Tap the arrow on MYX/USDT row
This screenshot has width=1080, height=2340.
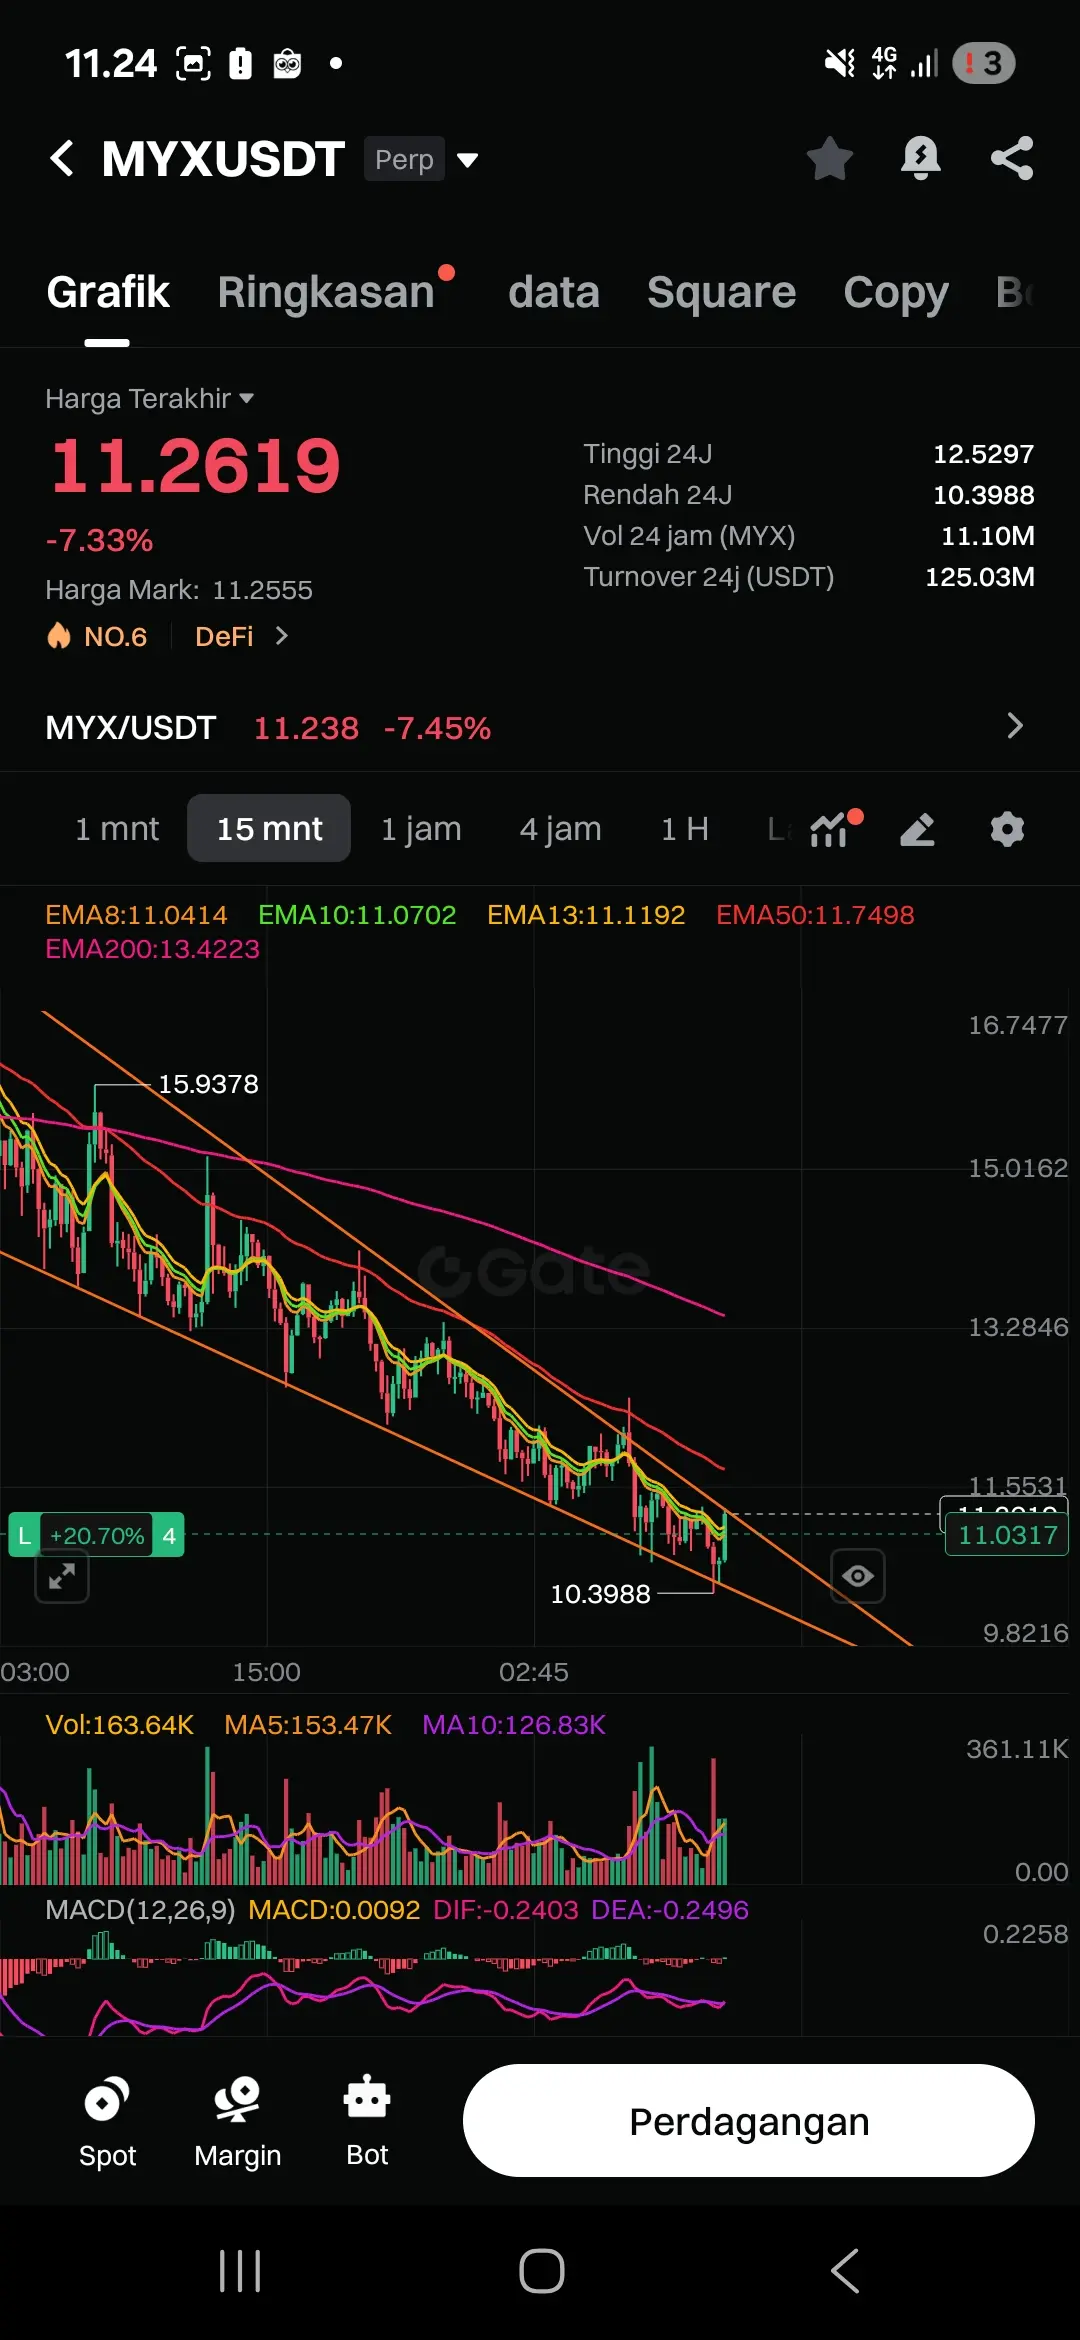coord(1014,726)
